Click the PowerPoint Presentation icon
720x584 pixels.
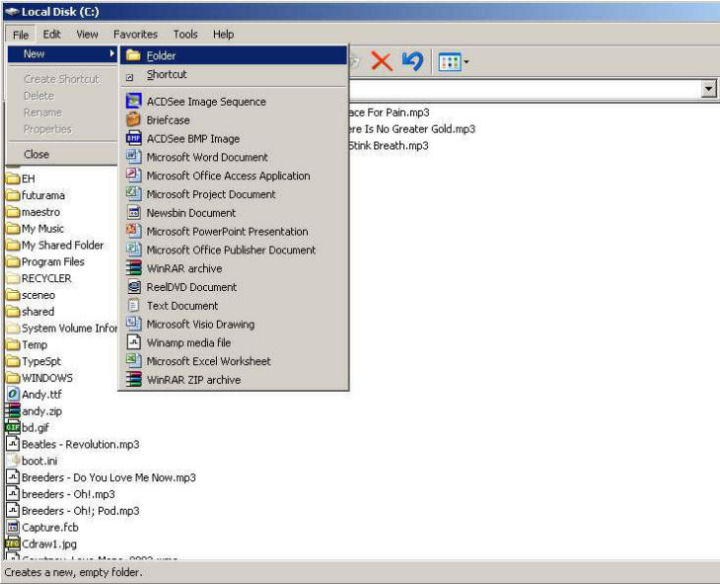pyautogui.click(x=134, y=230)
